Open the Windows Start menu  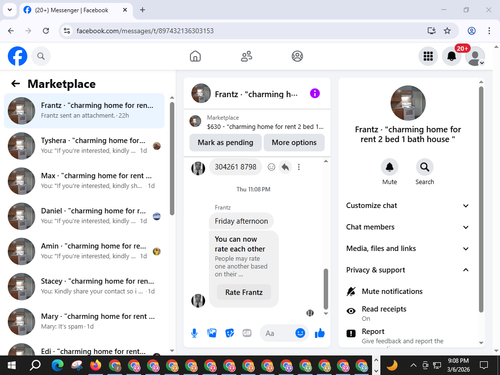[12, 365]
